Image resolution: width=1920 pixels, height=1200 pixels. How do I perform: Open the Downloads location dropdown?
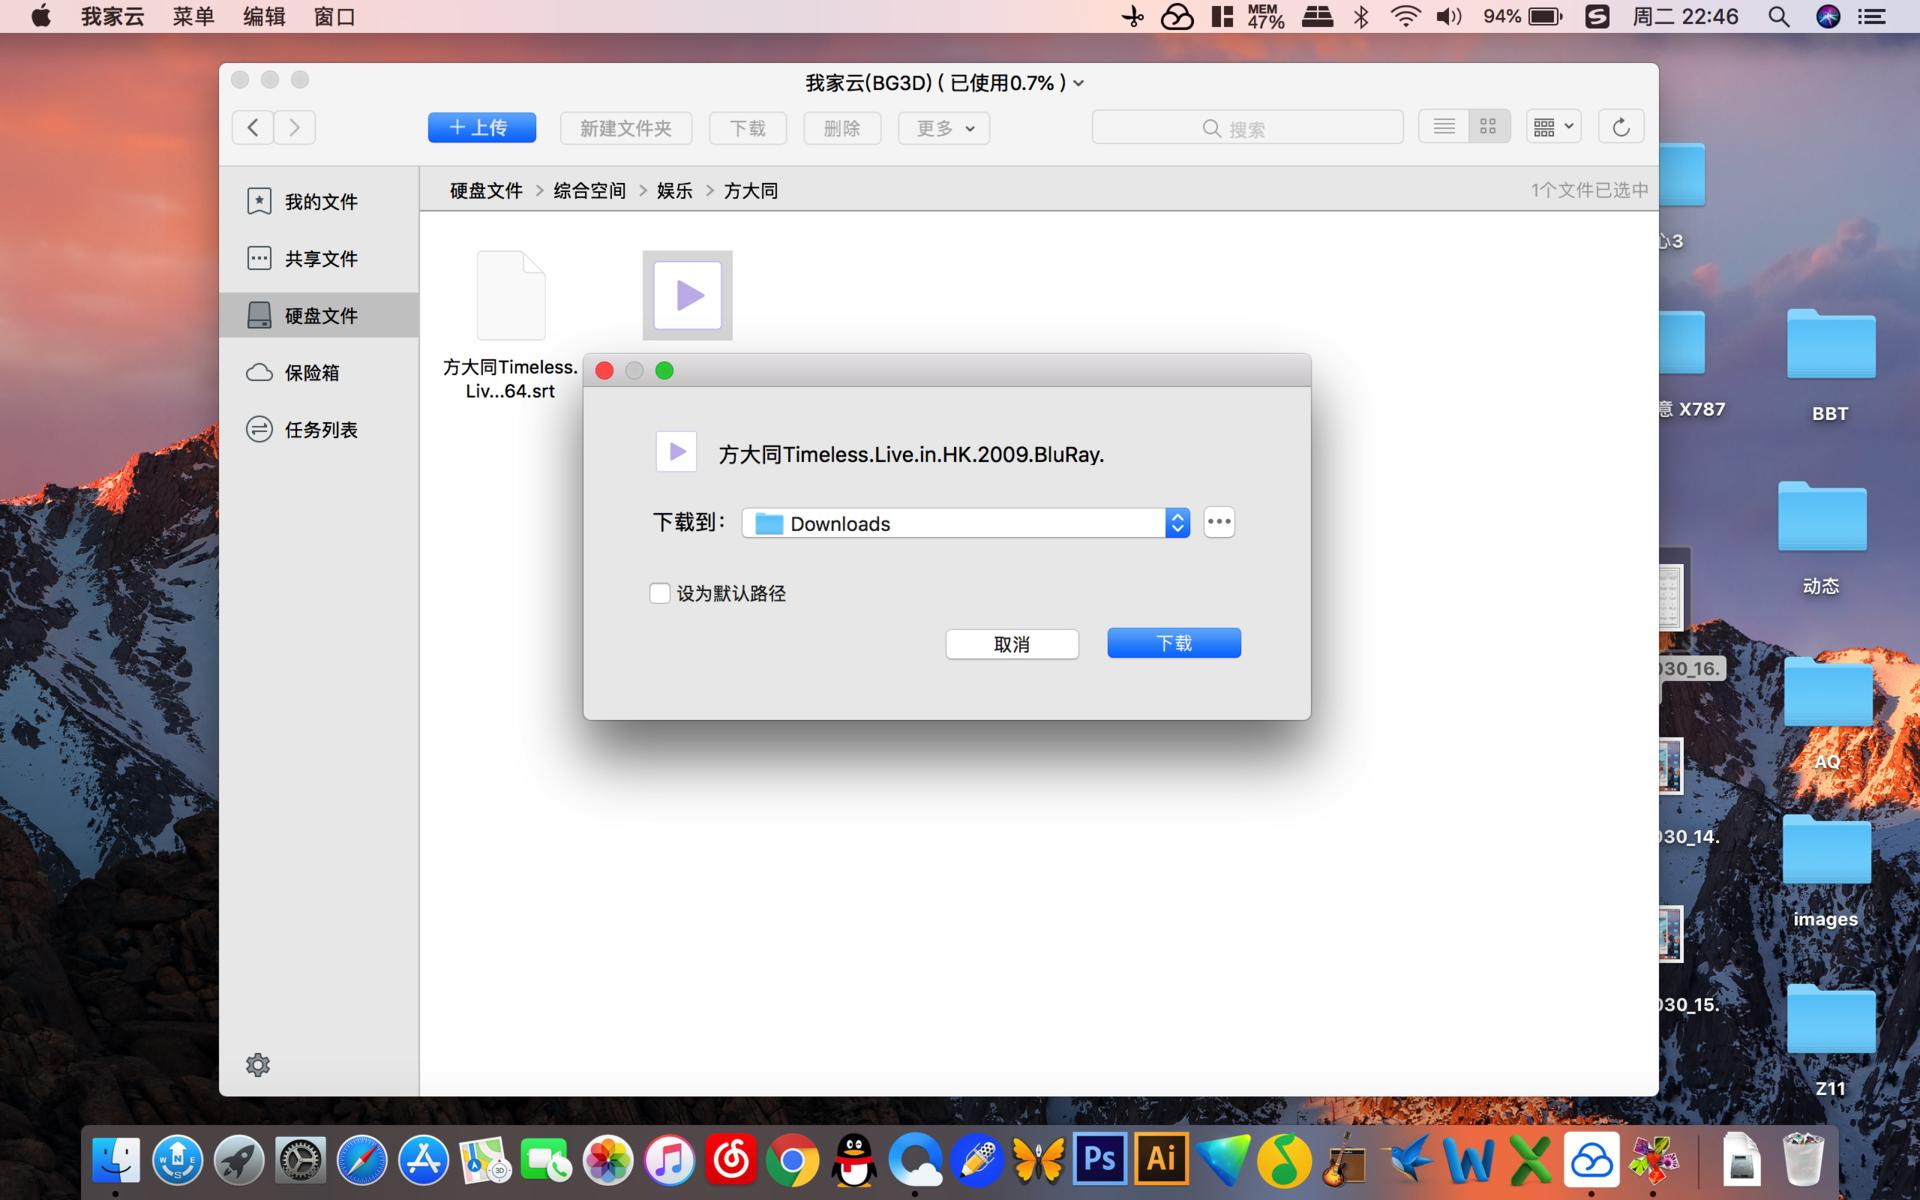1177,522
